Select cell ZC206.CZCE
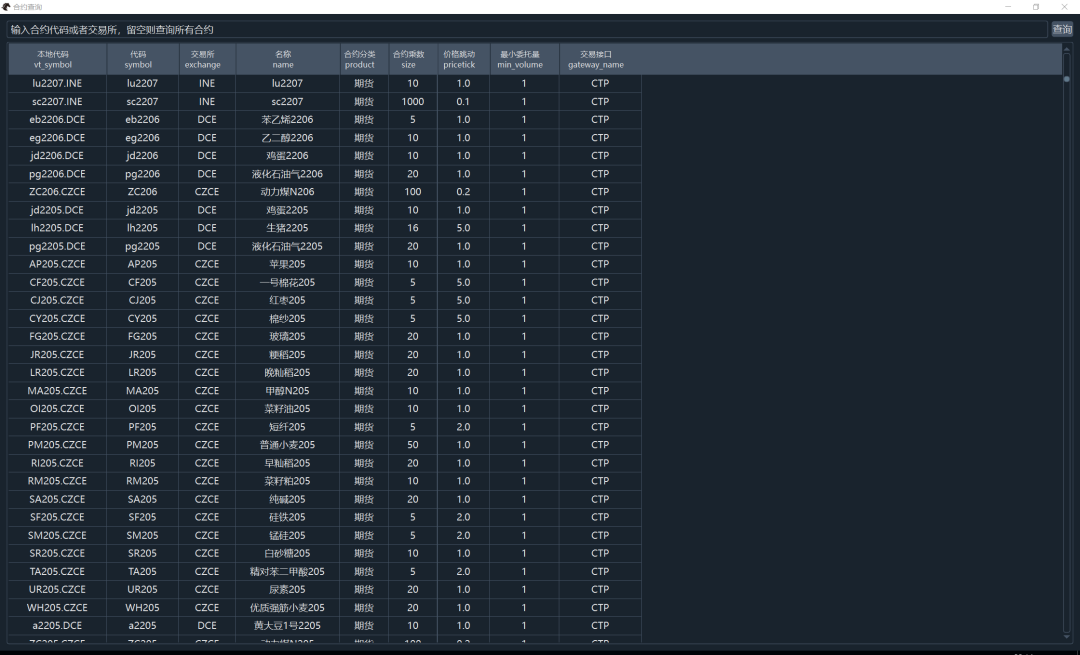This screenshot has height=655, width=1080. click(x=57, y=191)
